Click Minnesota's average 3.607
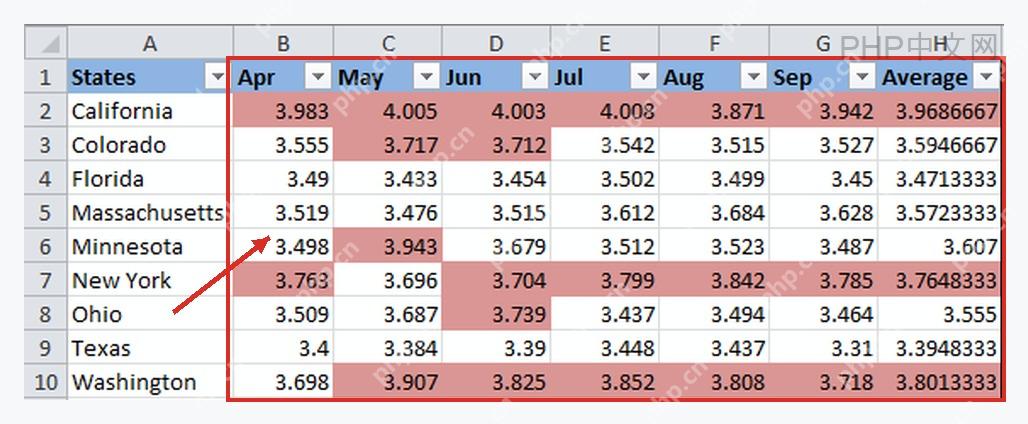This screenshot has width=1028, height=424. click(939, 246)
